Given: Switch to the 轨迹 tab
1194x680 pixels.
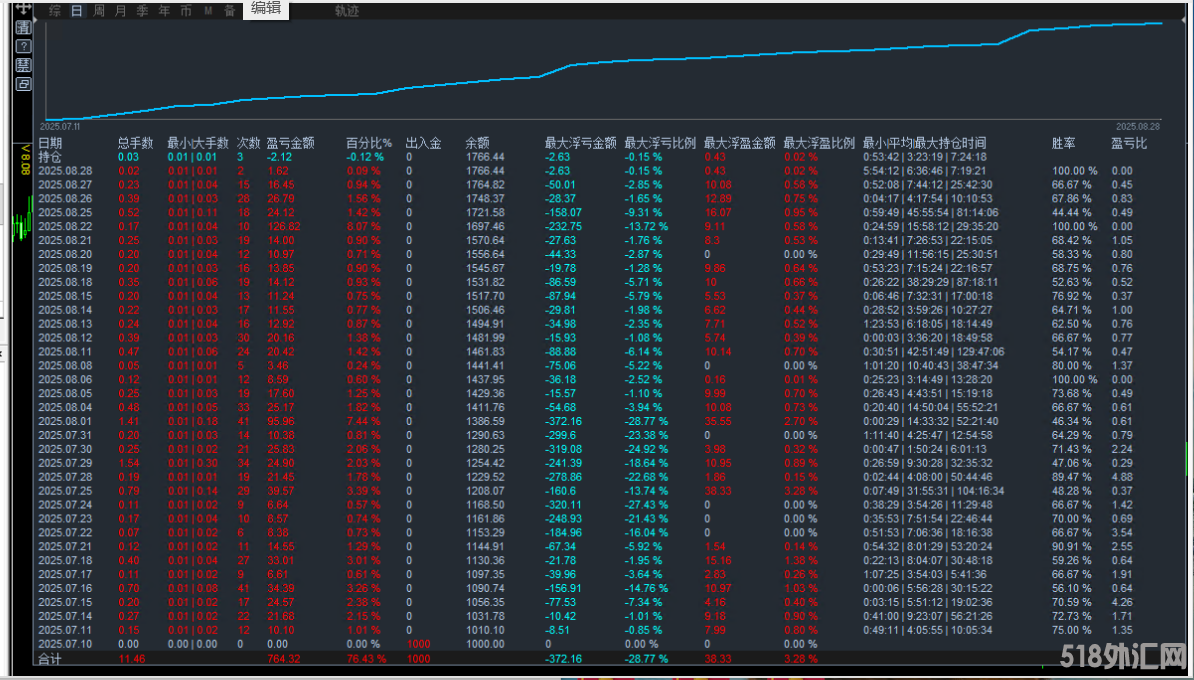Looking at the screenshot, I should [346, 11].
